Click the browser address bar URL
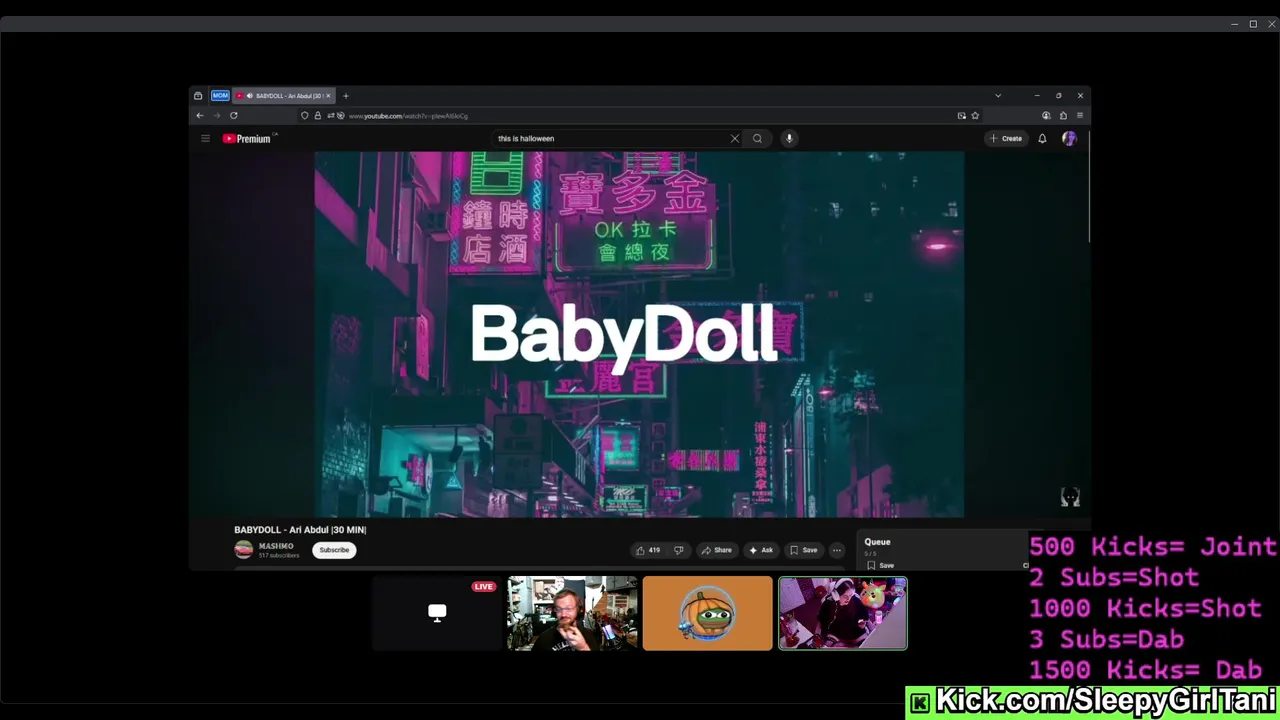 [408, 116]
